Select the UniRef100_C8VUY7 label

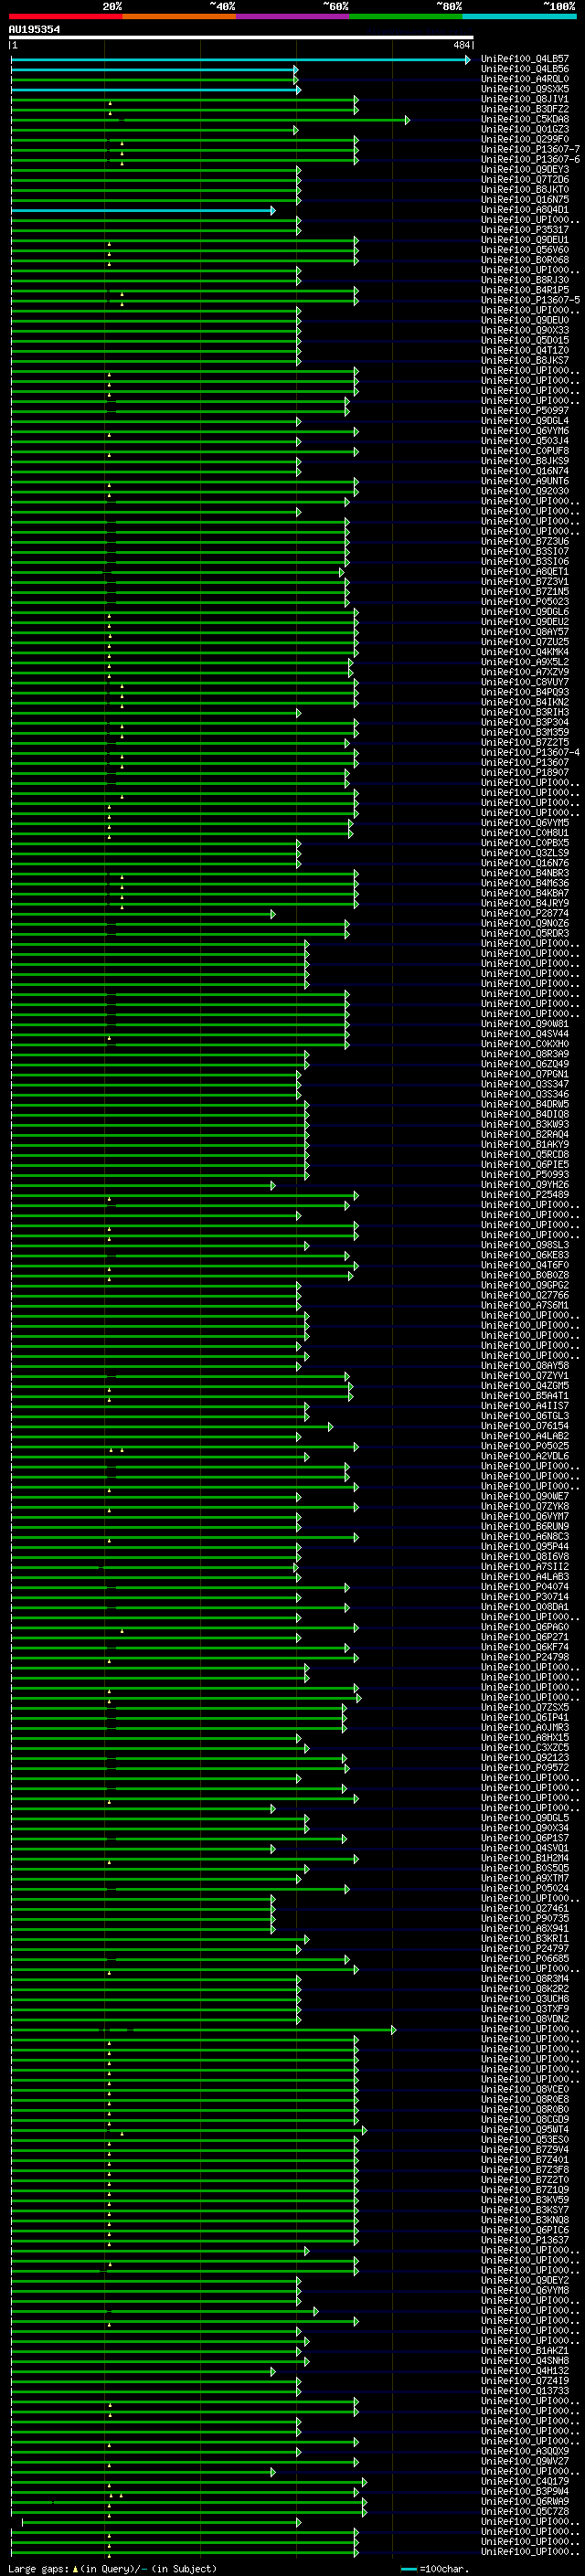coord(524,682)
